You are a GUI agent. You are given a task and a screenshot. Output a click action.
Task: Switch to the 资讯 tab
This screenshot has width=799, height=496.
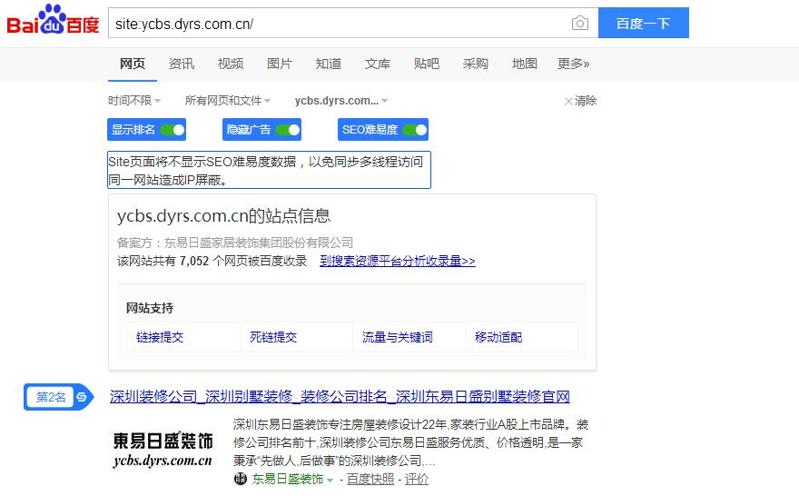[181, 64]
